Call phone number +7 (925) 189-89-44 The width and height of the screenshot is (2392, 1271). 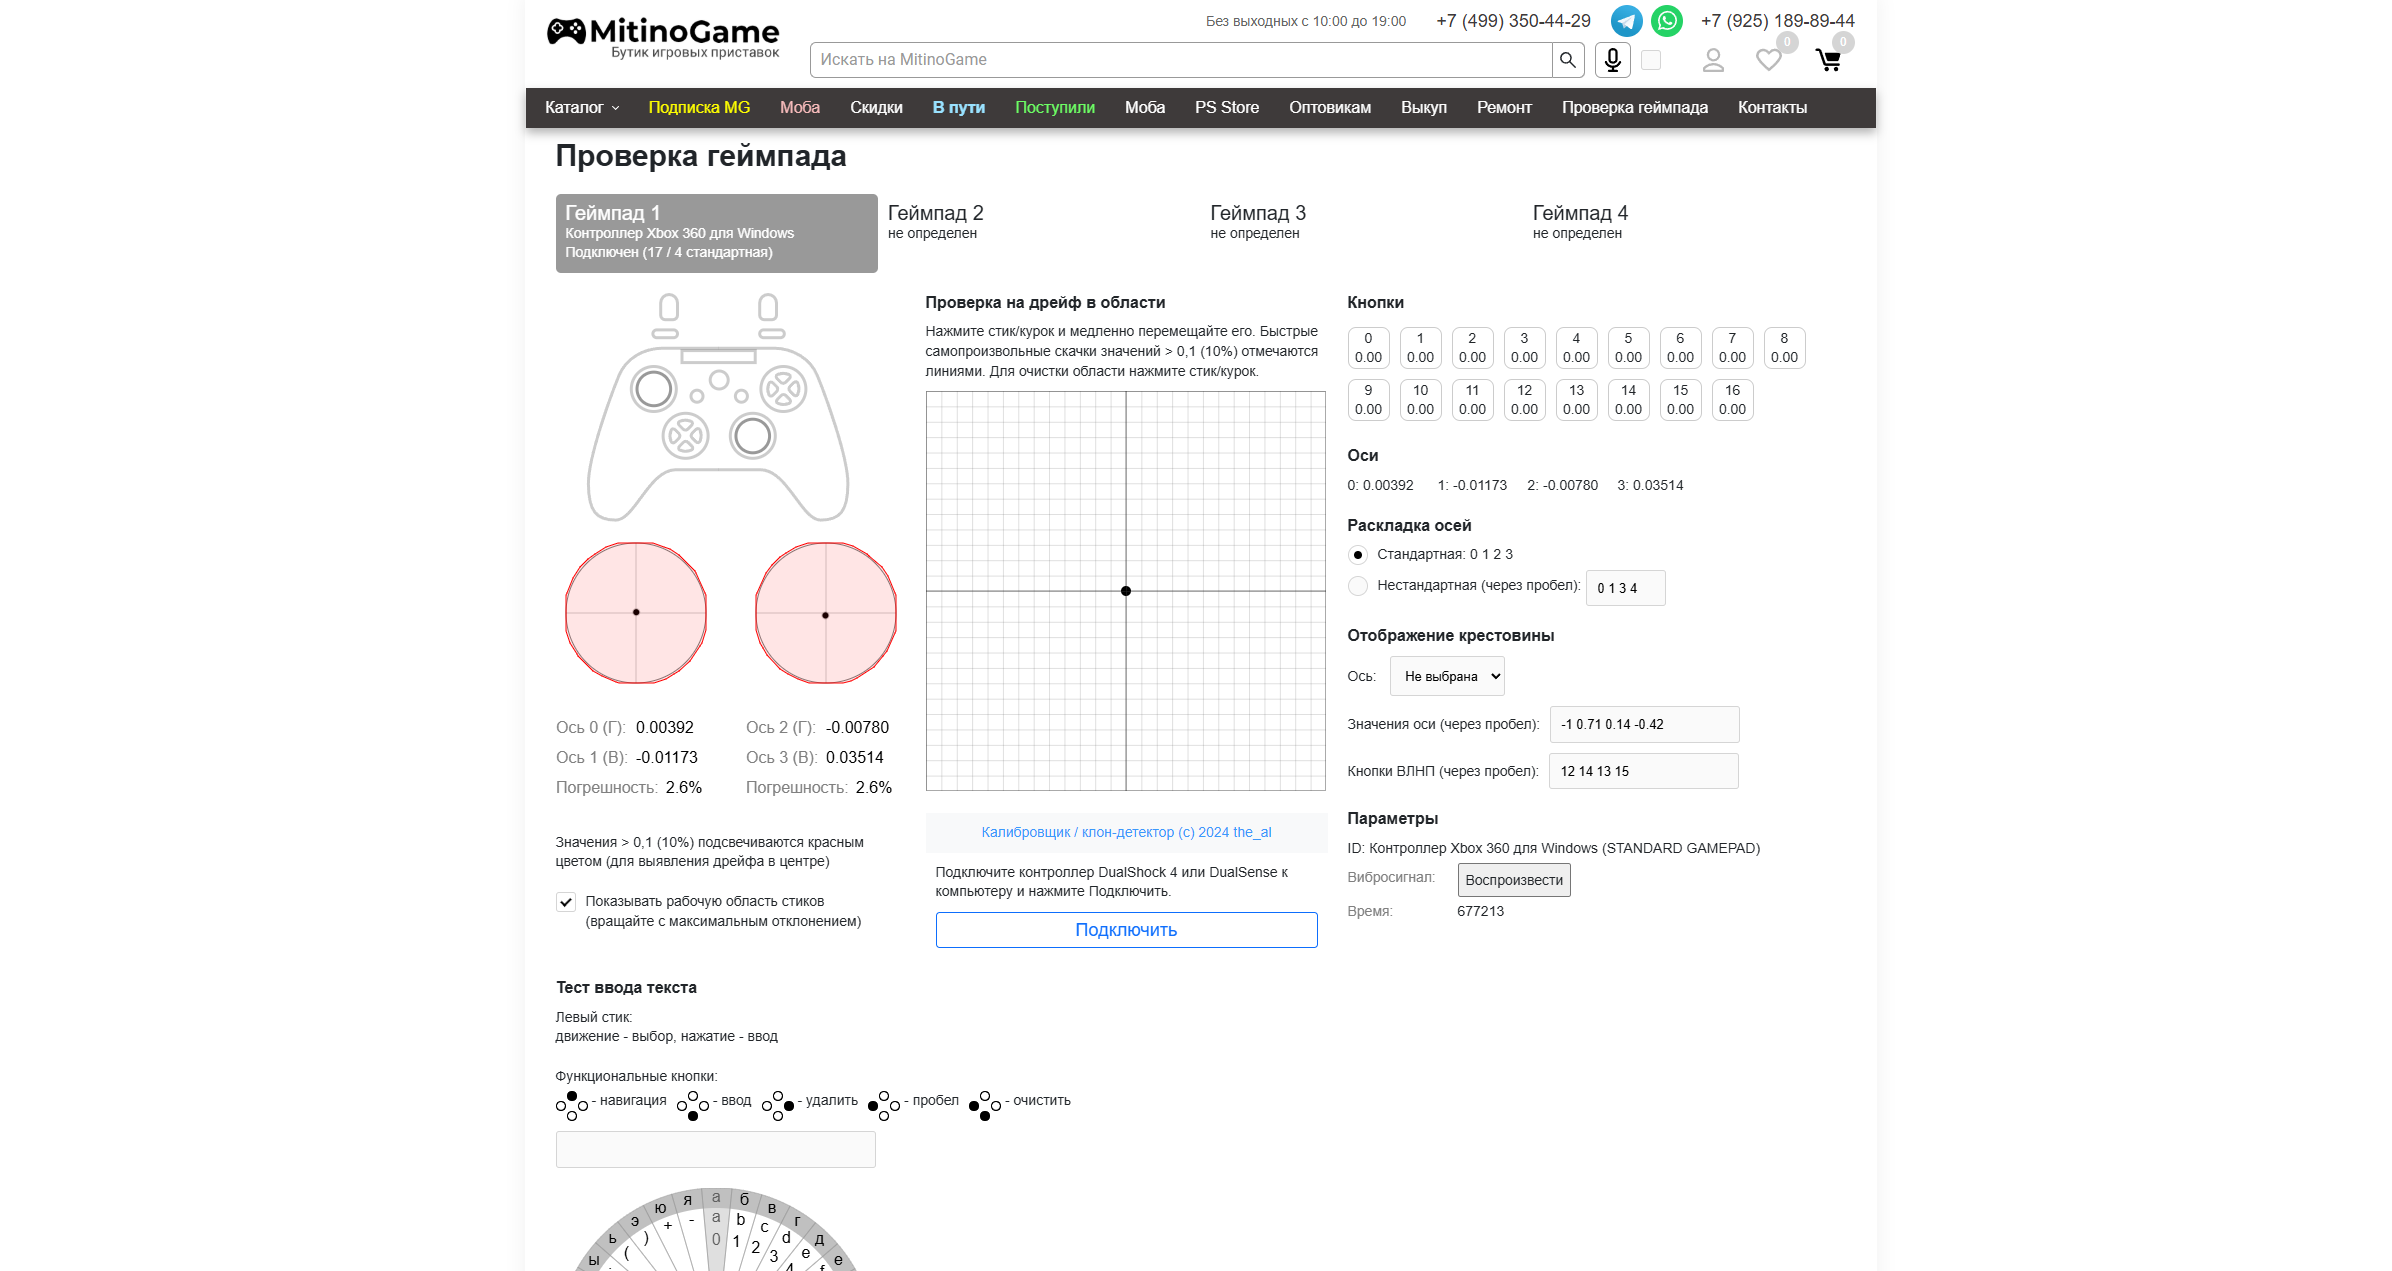coord(1778,21)
